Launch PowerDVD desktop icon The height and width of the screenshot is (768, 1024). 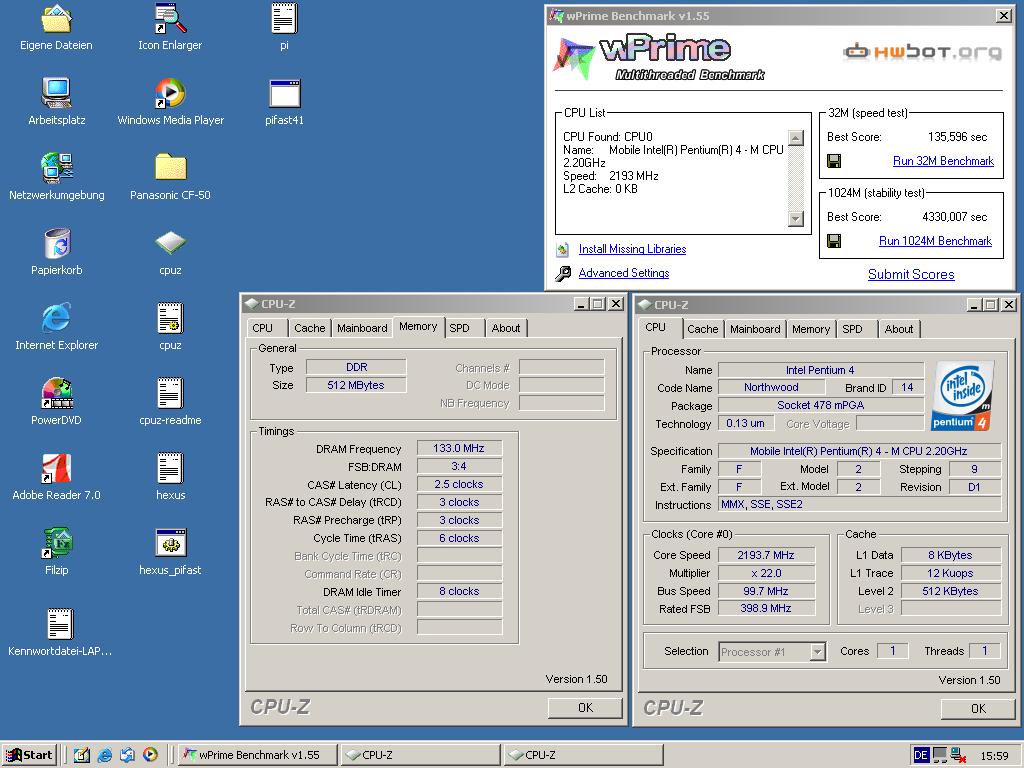[x=56, y=393]
